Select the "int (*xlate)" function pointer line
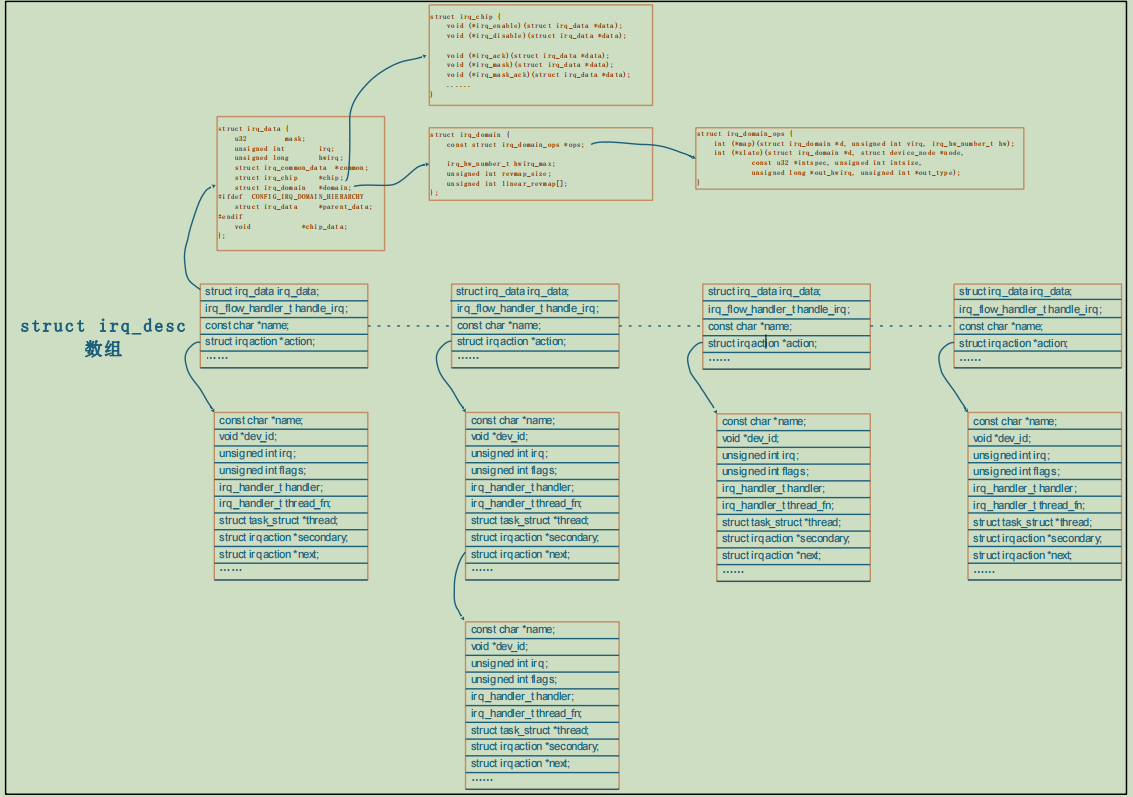The width and height of the screenshot is (1133, 797). [839, 153]
